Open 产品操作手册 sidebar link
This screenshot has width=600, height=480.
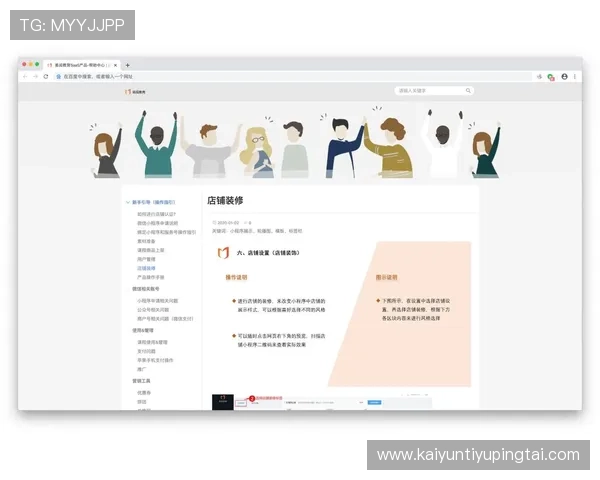[x=151, y=277]
